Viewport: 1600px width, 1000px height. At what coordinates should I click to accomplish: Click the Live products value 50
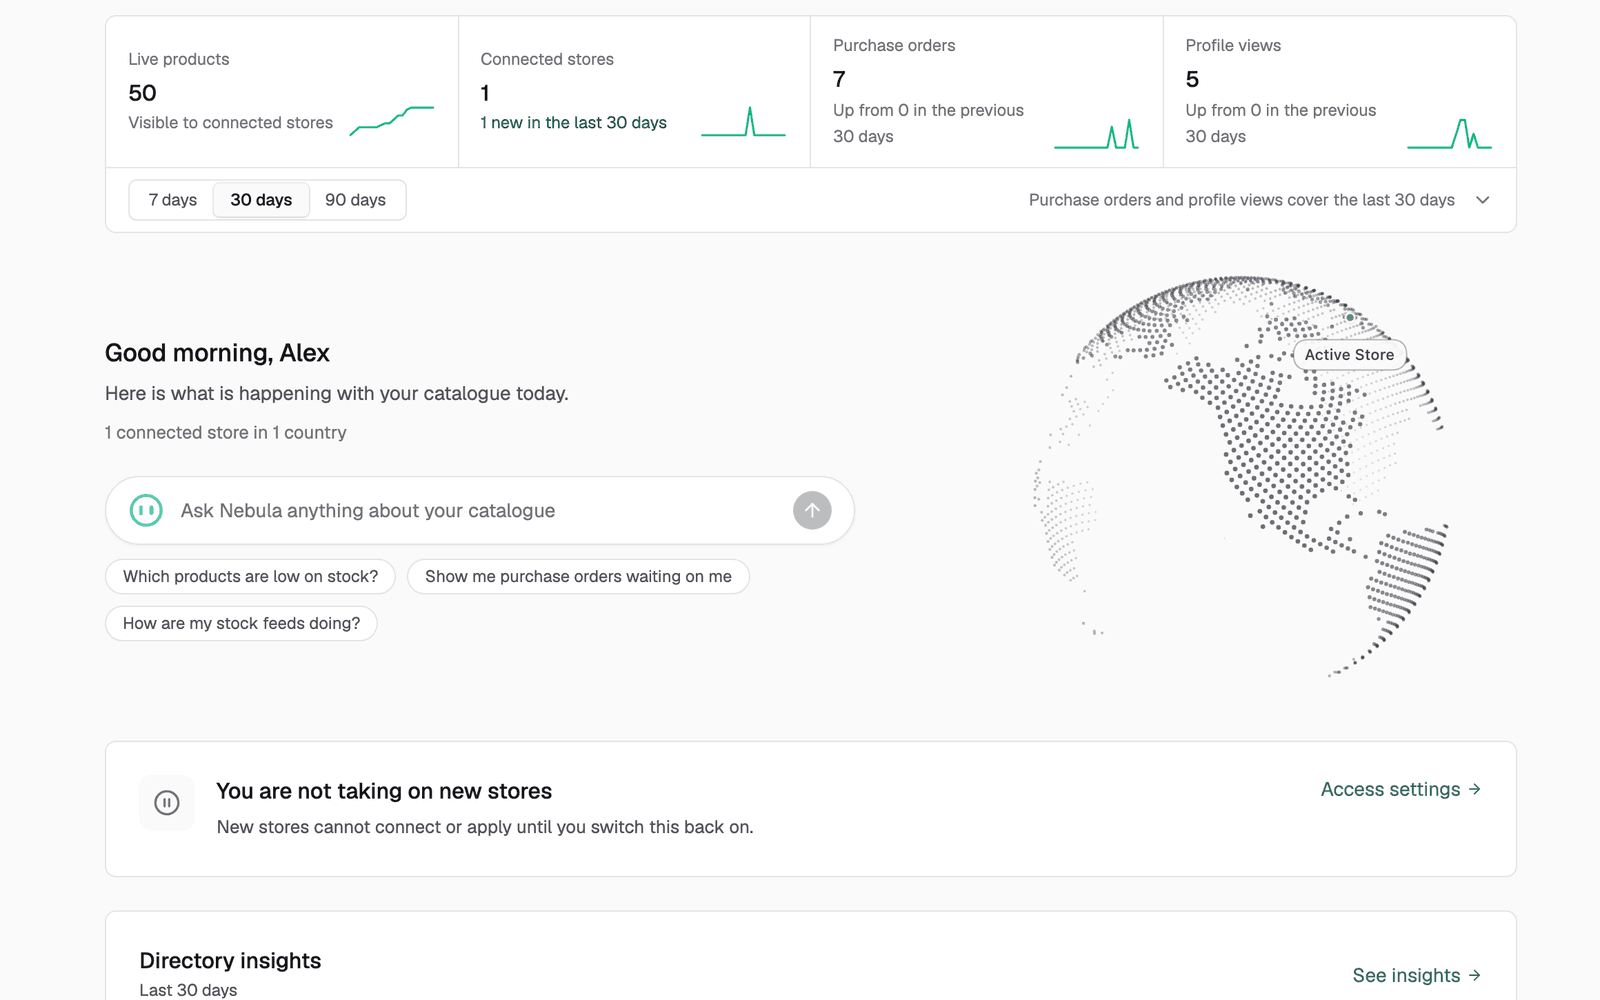click(142, 93)
